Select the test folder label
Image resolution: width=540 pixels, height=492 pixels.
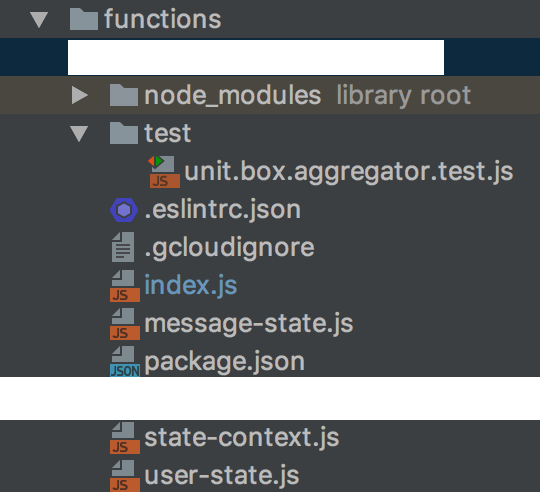pos(167,133)
